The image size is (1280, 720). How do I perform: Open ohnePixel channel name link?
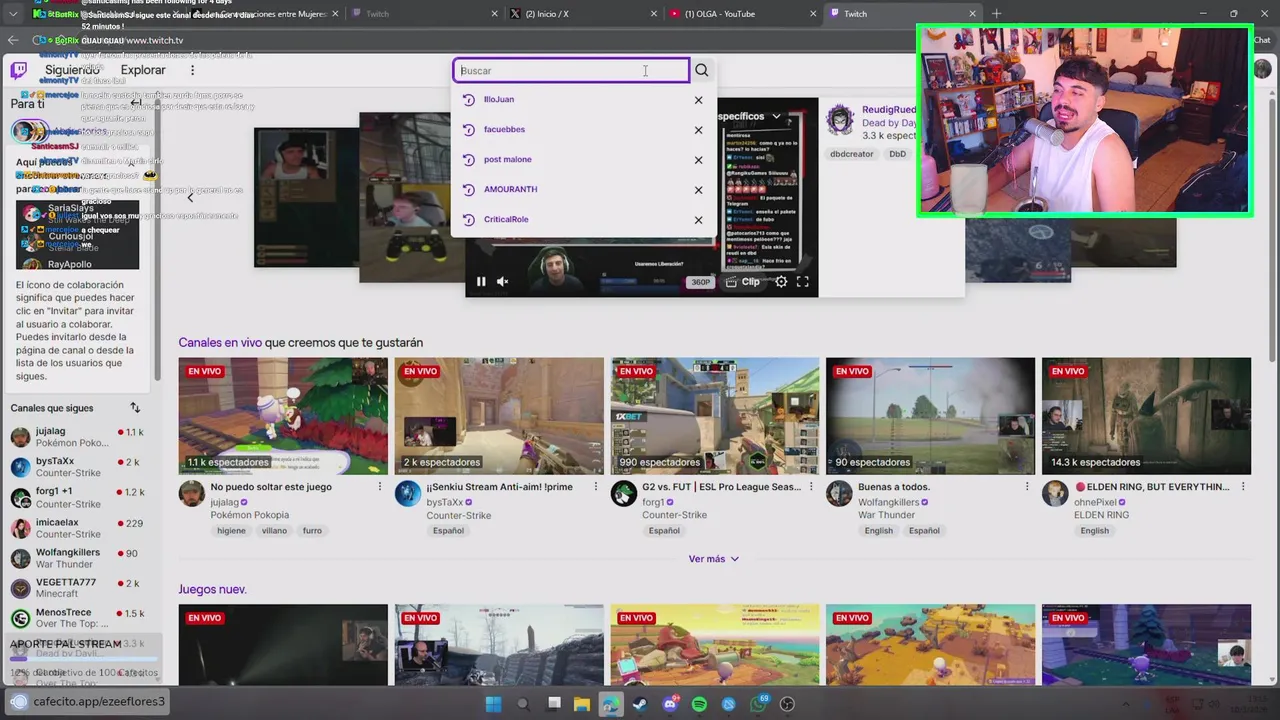pyautogui.click(x=1095, y=502)
